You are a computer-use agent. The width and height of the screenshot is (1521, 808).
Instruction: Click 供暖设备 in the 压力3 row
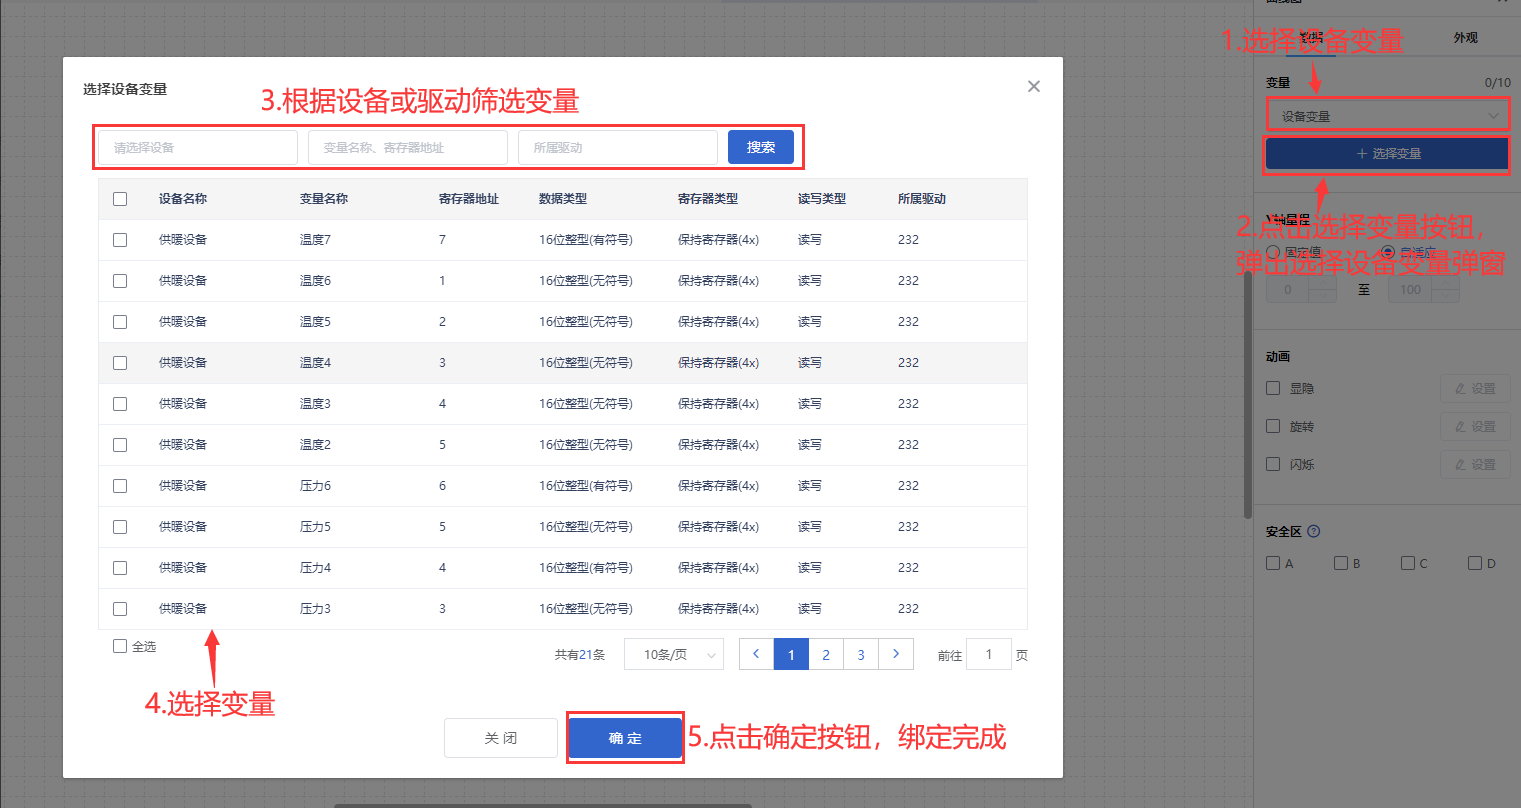click(183, 609)
